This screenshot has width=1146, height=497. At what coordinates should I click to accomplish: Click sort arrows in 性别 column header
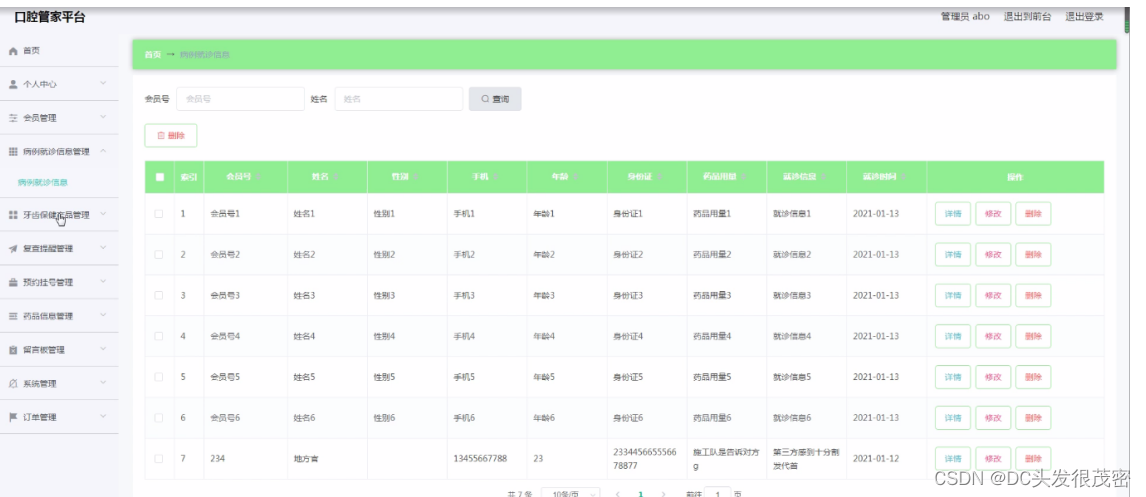coord(415,177)
